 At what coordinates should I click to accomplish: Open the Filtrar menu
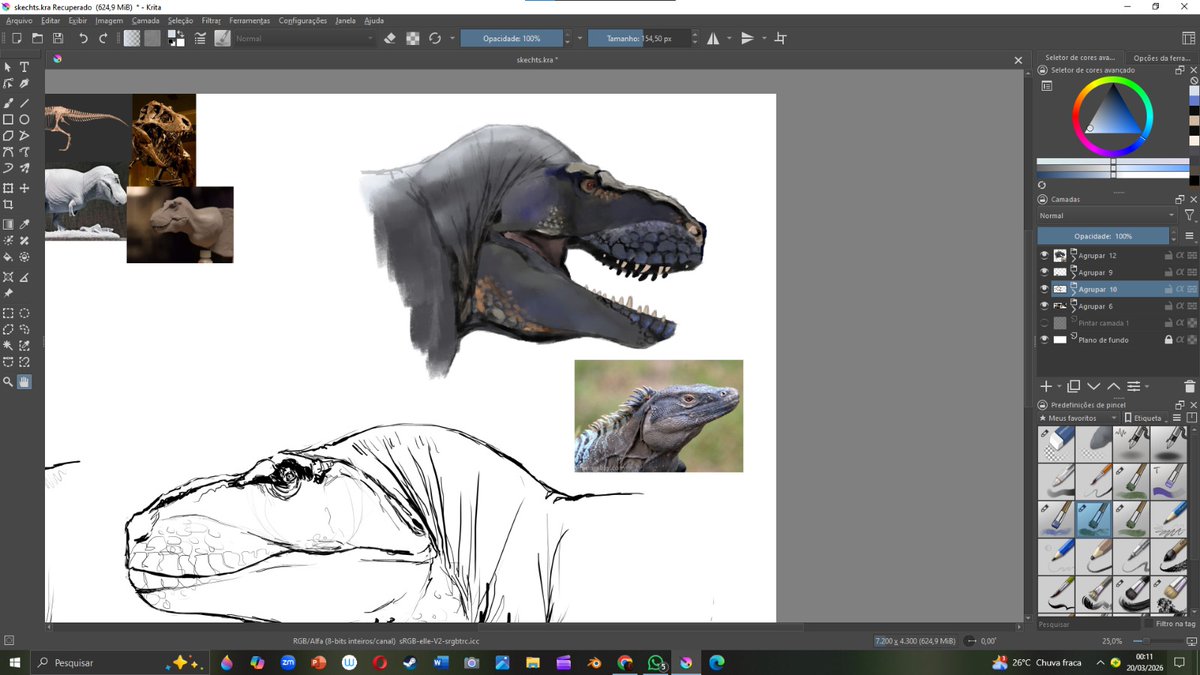click(211, 20)
